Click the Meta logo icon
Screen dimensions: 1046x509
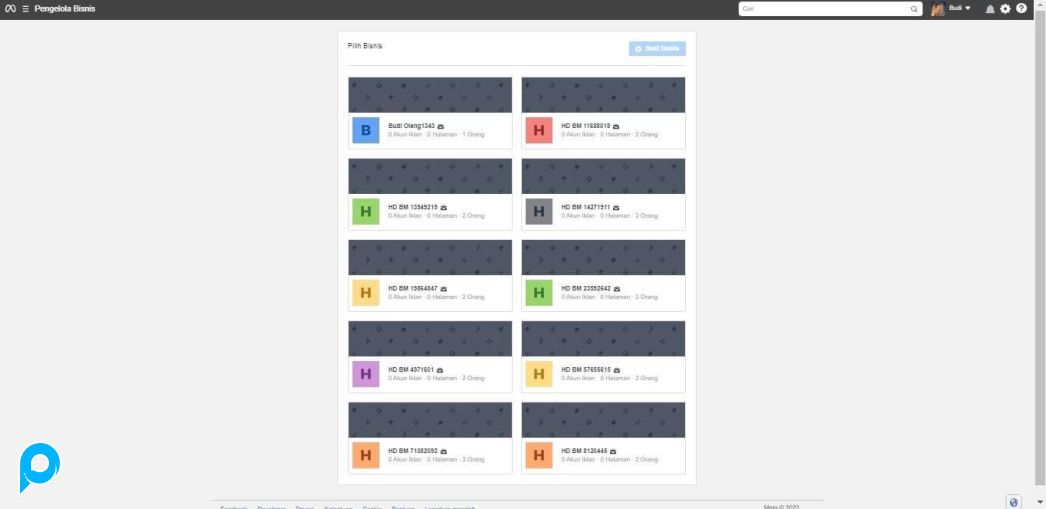tap(10, 8)
